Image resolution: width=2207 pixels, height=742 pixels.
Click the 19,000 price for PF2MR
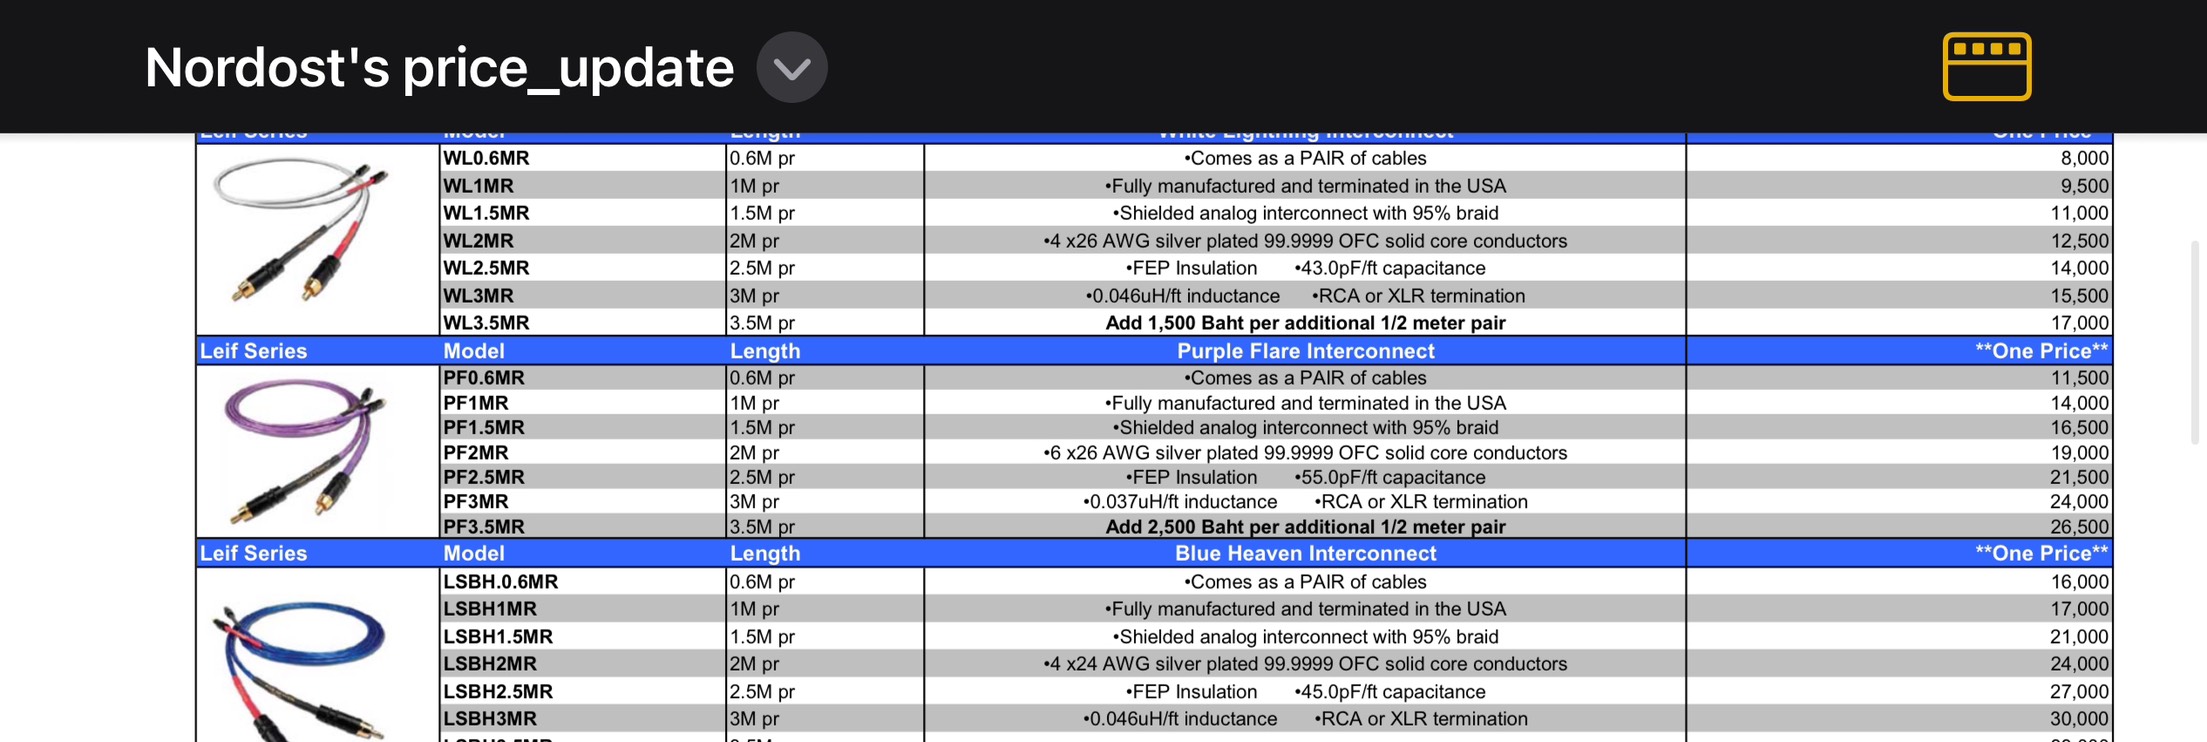(2079, 452)
